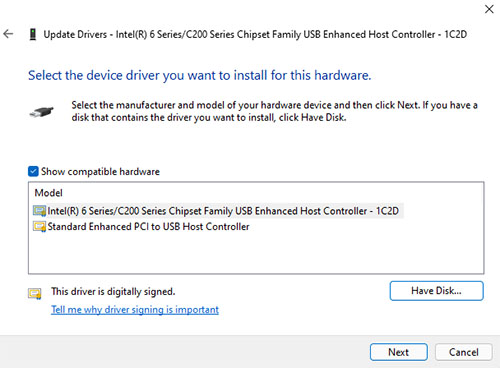Go back using the left arrow icon
The width and height of the screenshot is (500, 368).
[x=8, y=34]
